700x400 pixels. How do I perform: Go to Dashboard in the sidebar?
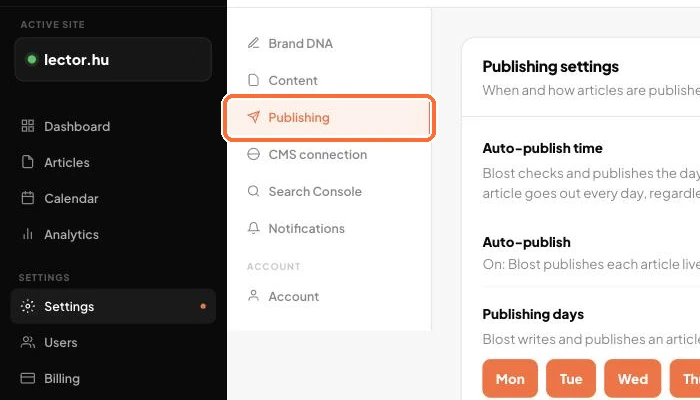[x=113, y=126]
